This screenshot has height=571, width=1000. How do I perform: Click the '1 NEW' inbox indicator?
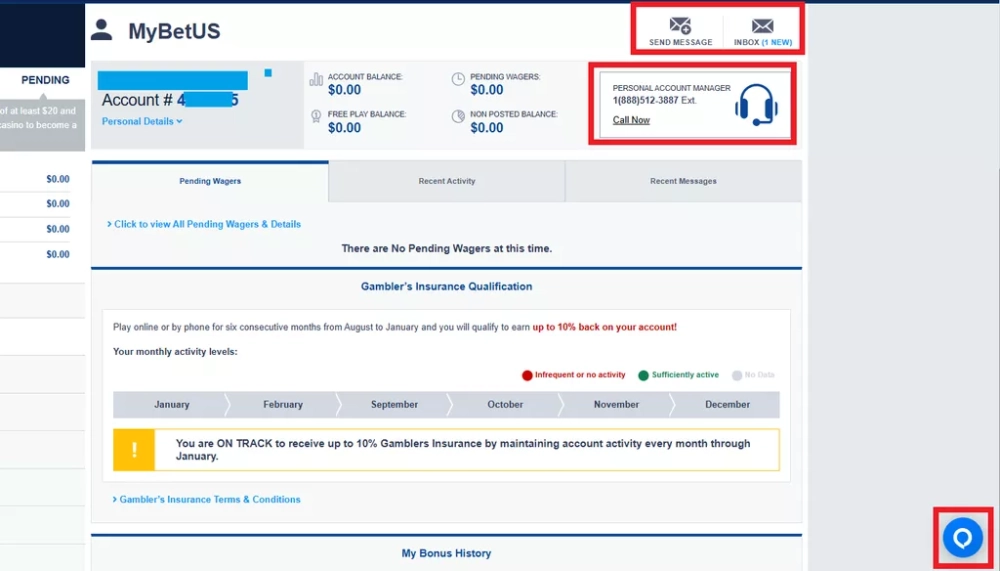click(x=777, y=42)
